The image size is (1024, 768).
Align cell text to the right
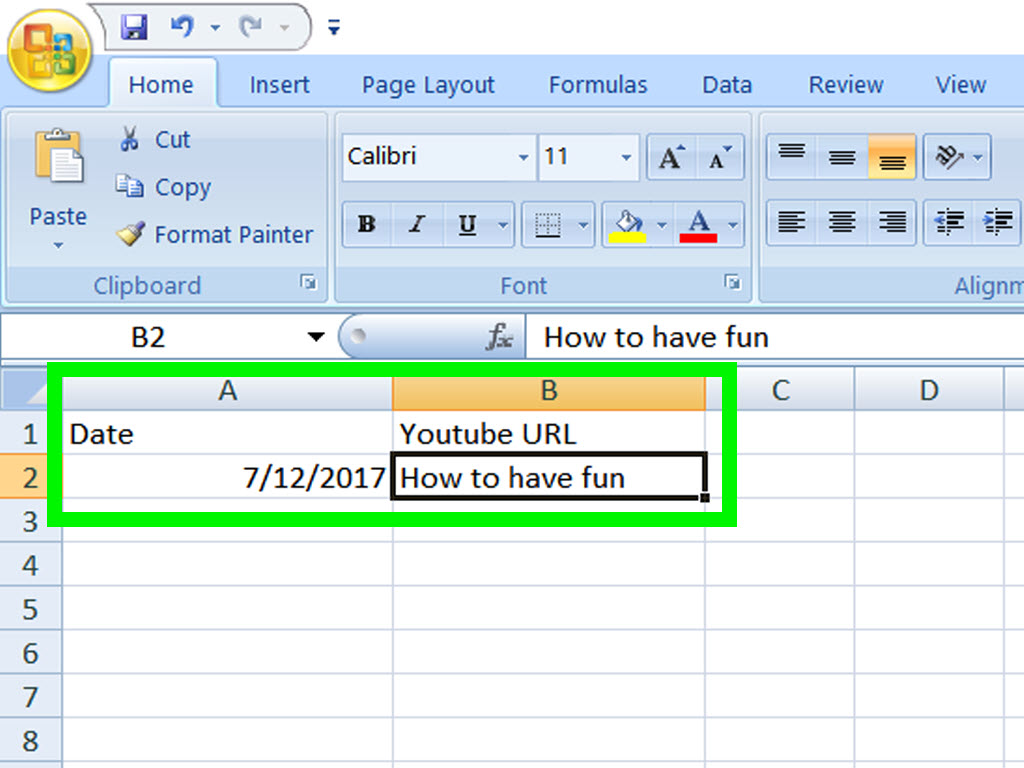click(x=892, y=223)
